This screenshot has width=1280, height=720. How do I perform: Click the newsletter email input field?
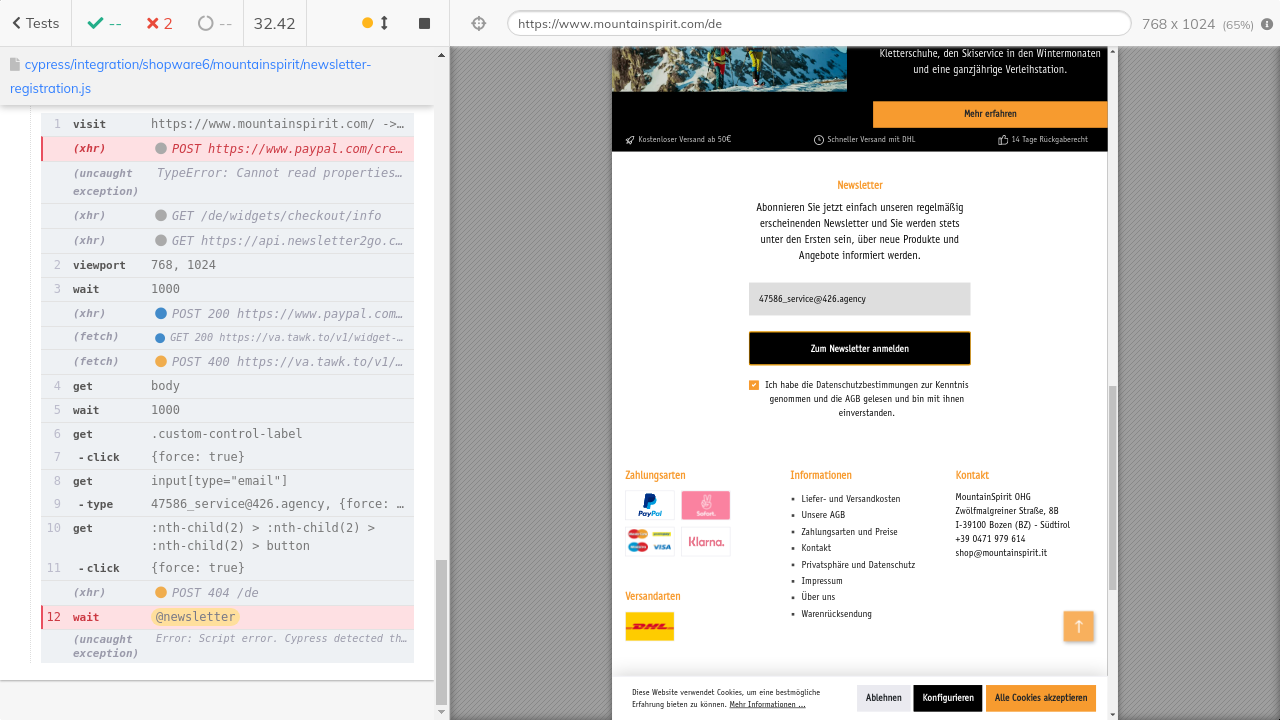[859, 299]
